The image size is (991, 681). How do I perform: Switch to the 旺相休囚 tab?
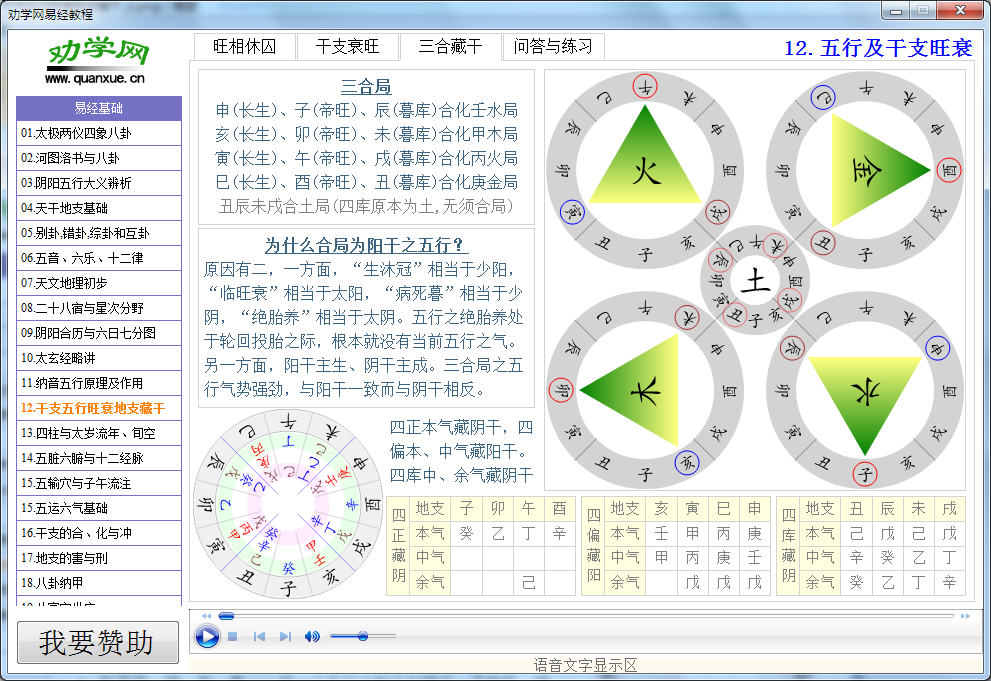[244, 46]
